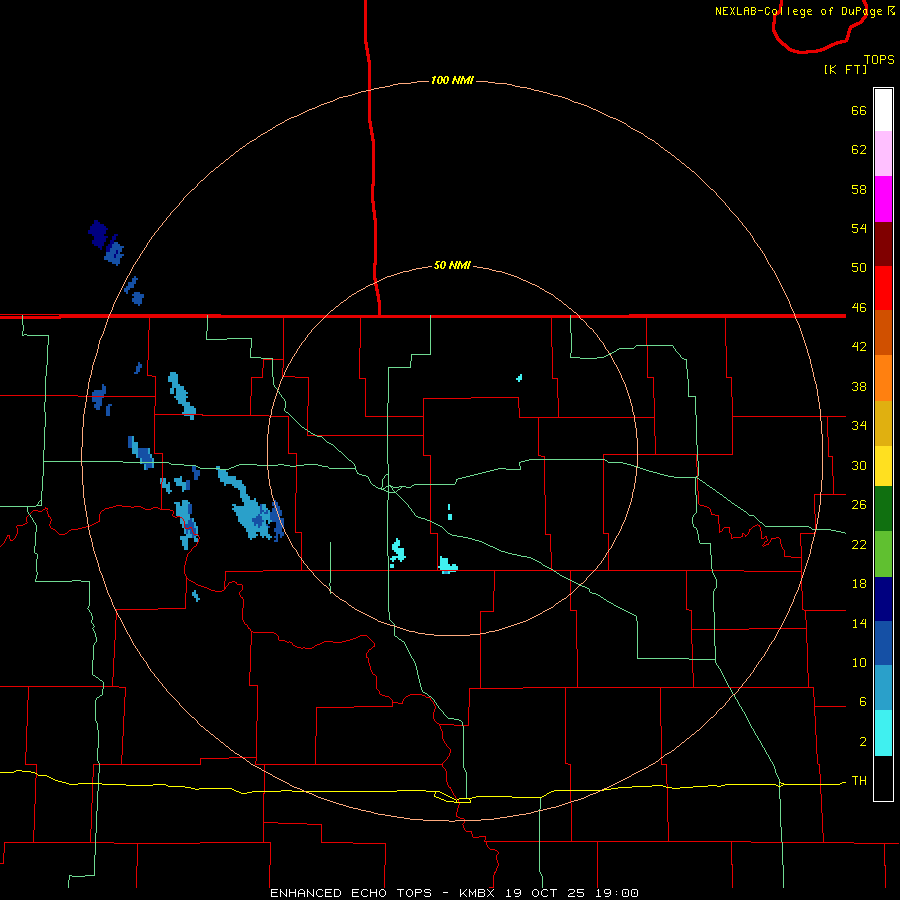Click the 100 NMI range ring label
Image resolution: width=900 pixels, height=900 pixels.
coord(452,80)
